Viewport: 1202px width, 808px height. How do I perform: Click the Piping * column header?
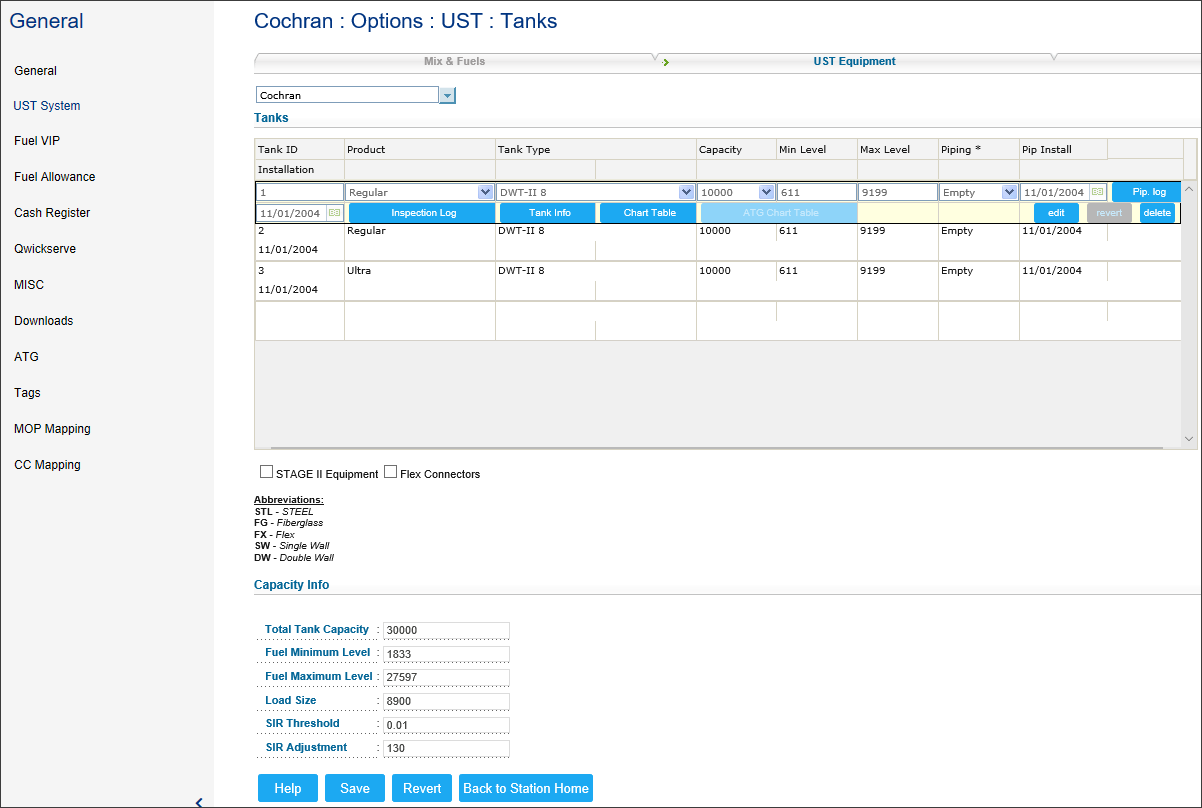pos(979,150)
